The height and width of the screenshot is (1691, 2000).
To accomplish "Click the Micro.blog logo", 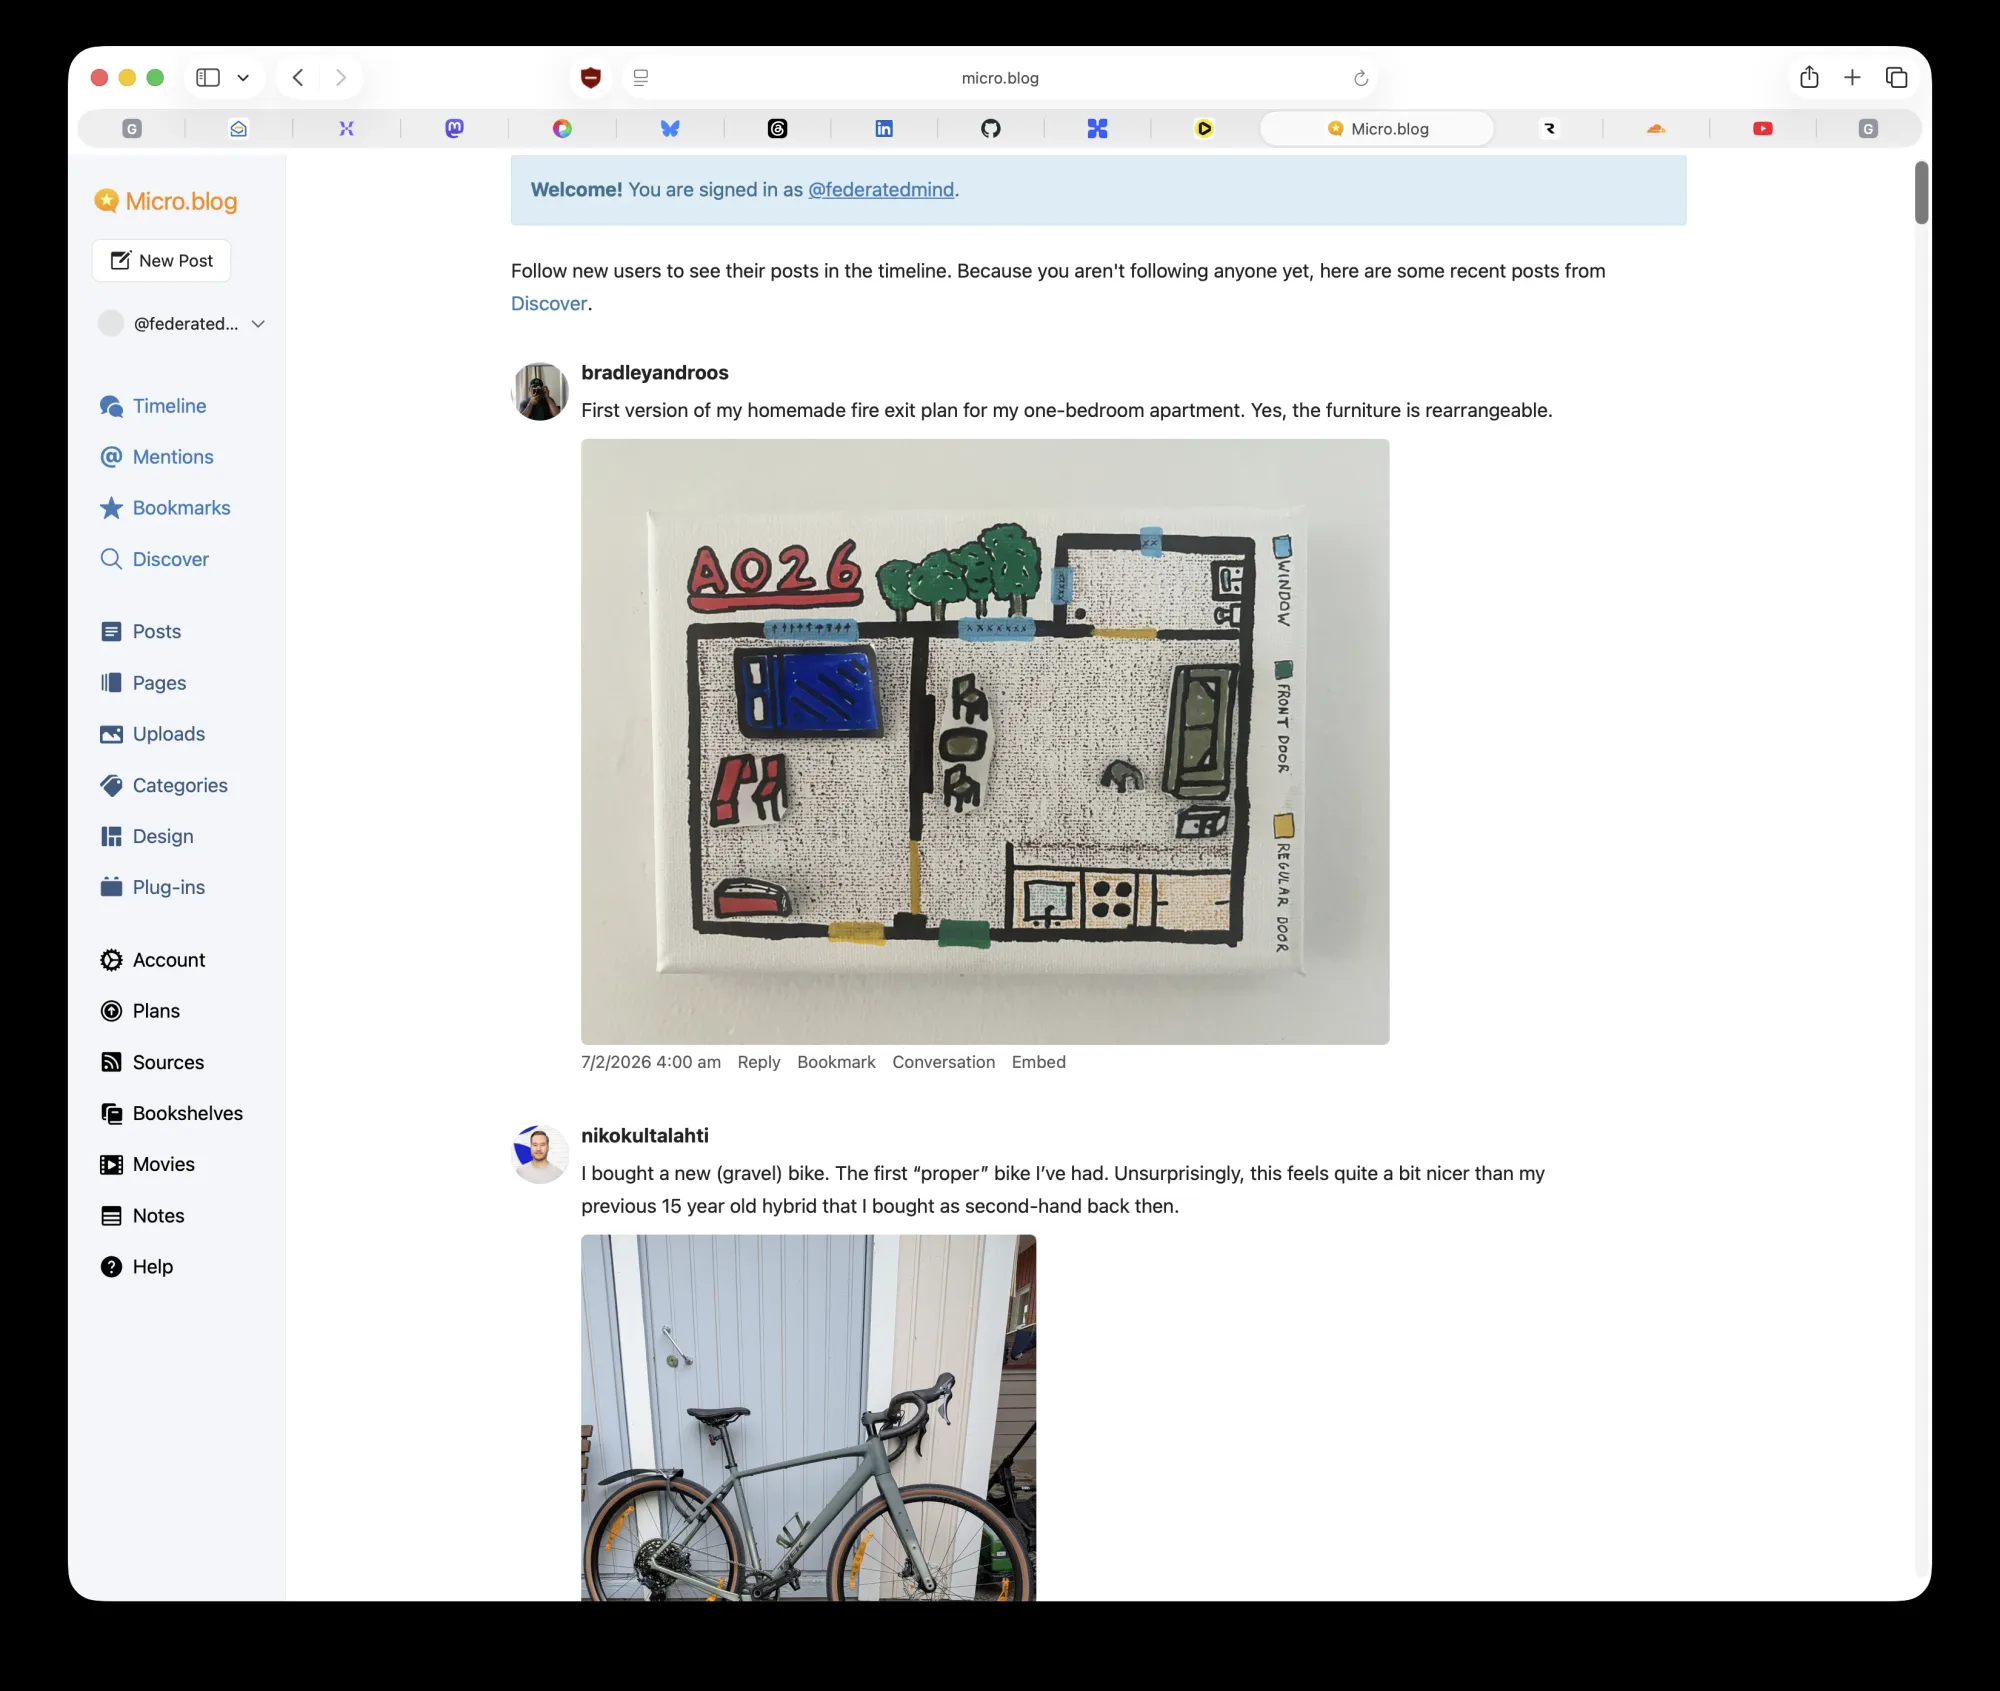I will tap(166, 201).
